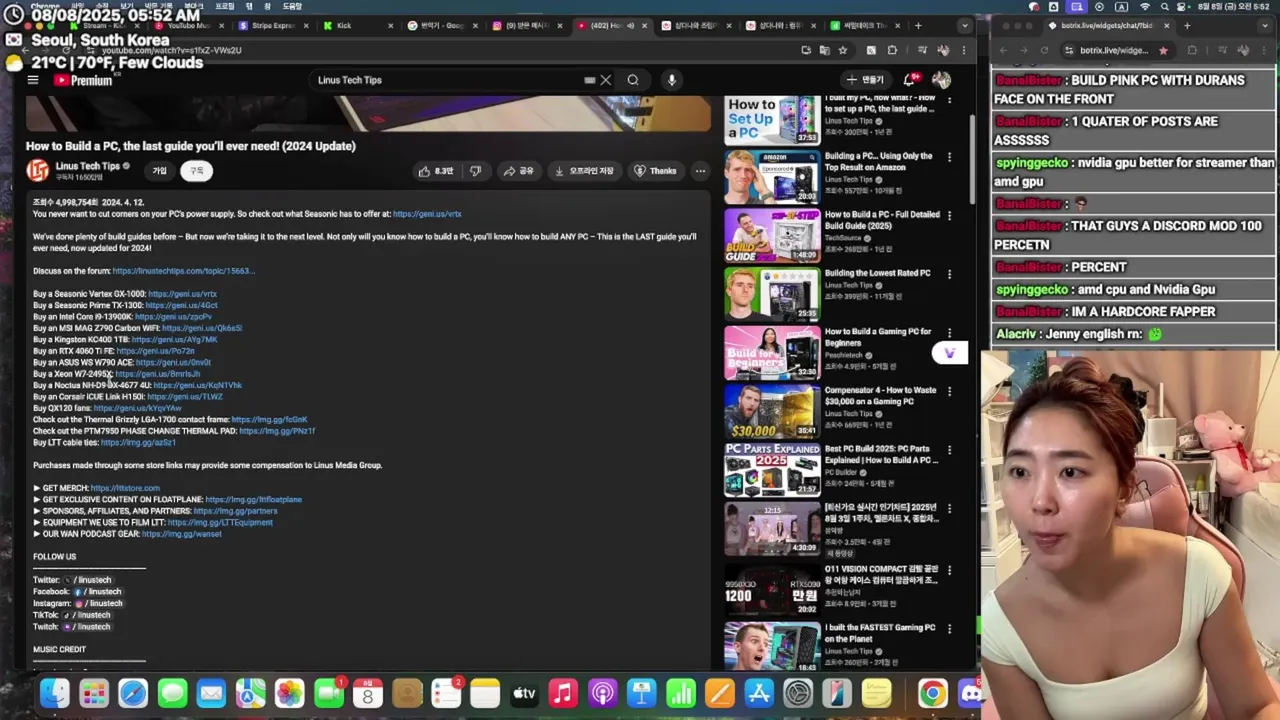Clear the Linus Tech Tips search text
The height and width of the screenshot is (720, 1280).
click(605, 80)
